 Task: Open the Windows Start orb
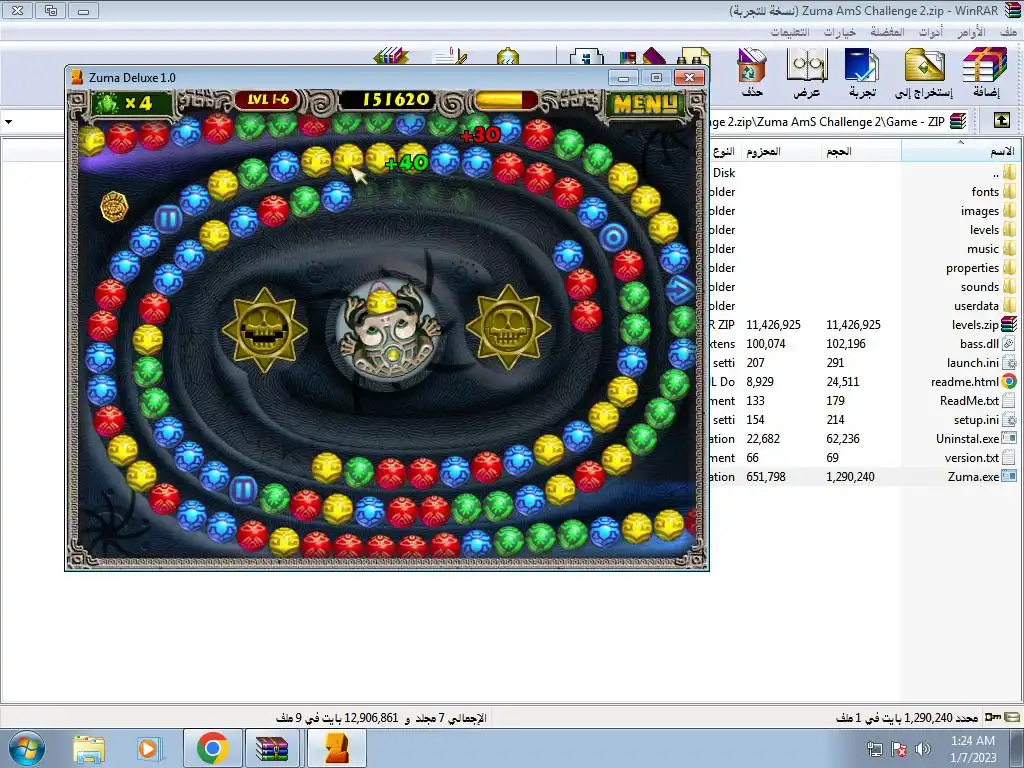click(27, 748)
